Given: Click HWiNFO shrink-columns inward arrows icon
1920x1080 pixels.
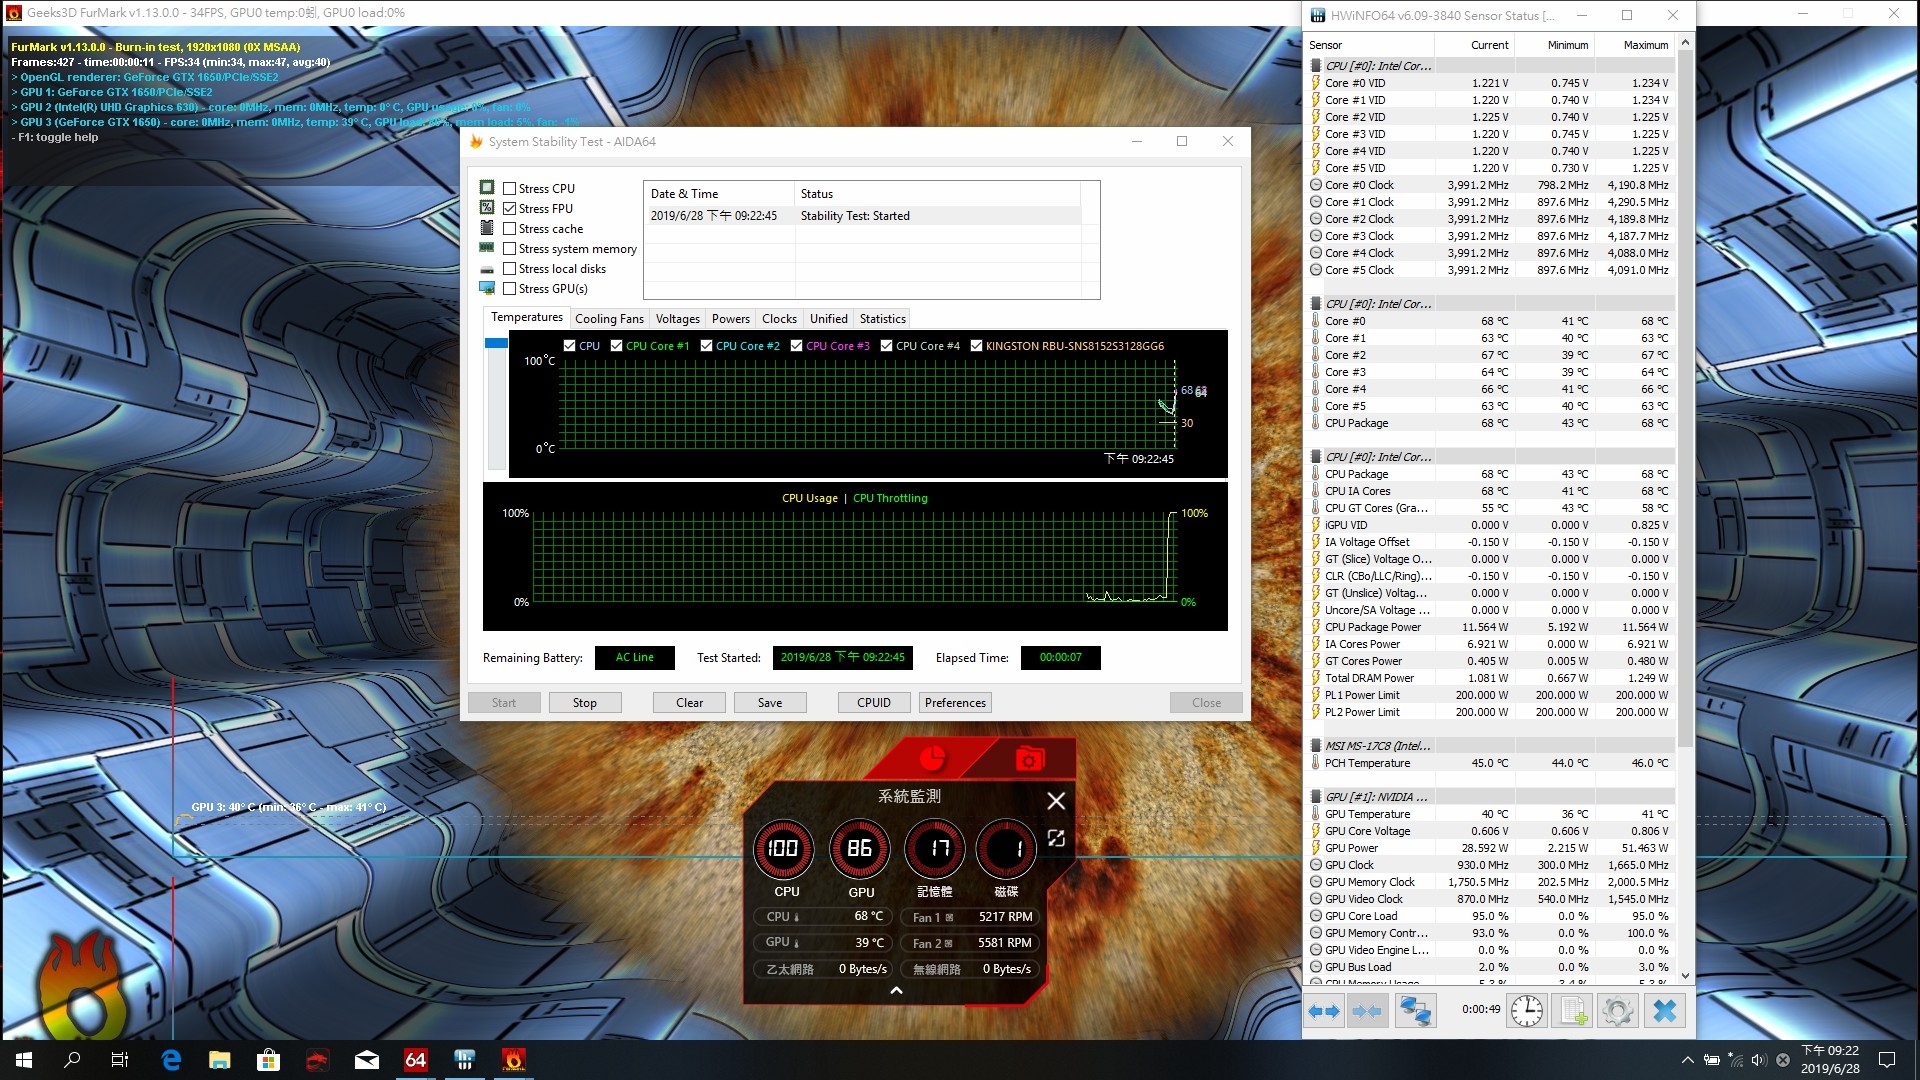Looking at the screenshot, I should [1367, 1011].
